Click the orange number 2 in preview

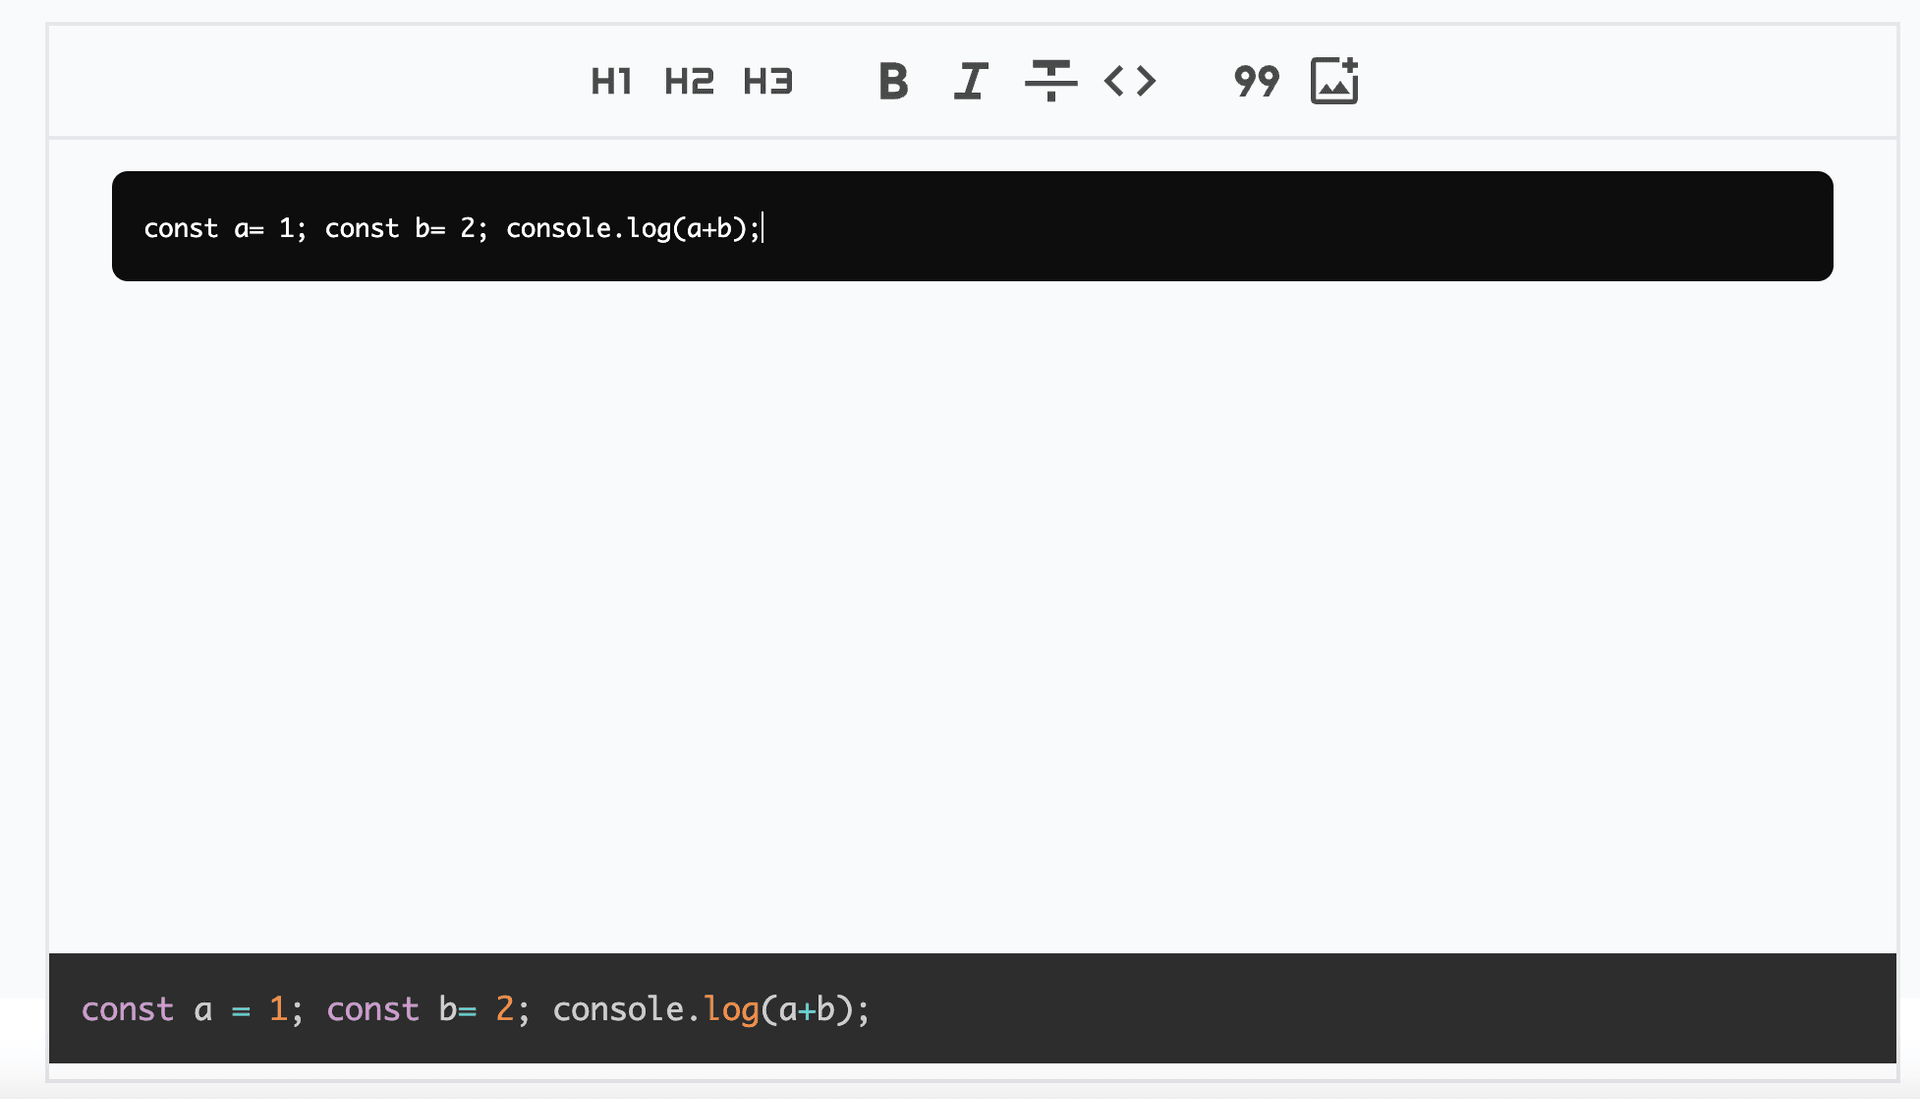point(505,1009)
